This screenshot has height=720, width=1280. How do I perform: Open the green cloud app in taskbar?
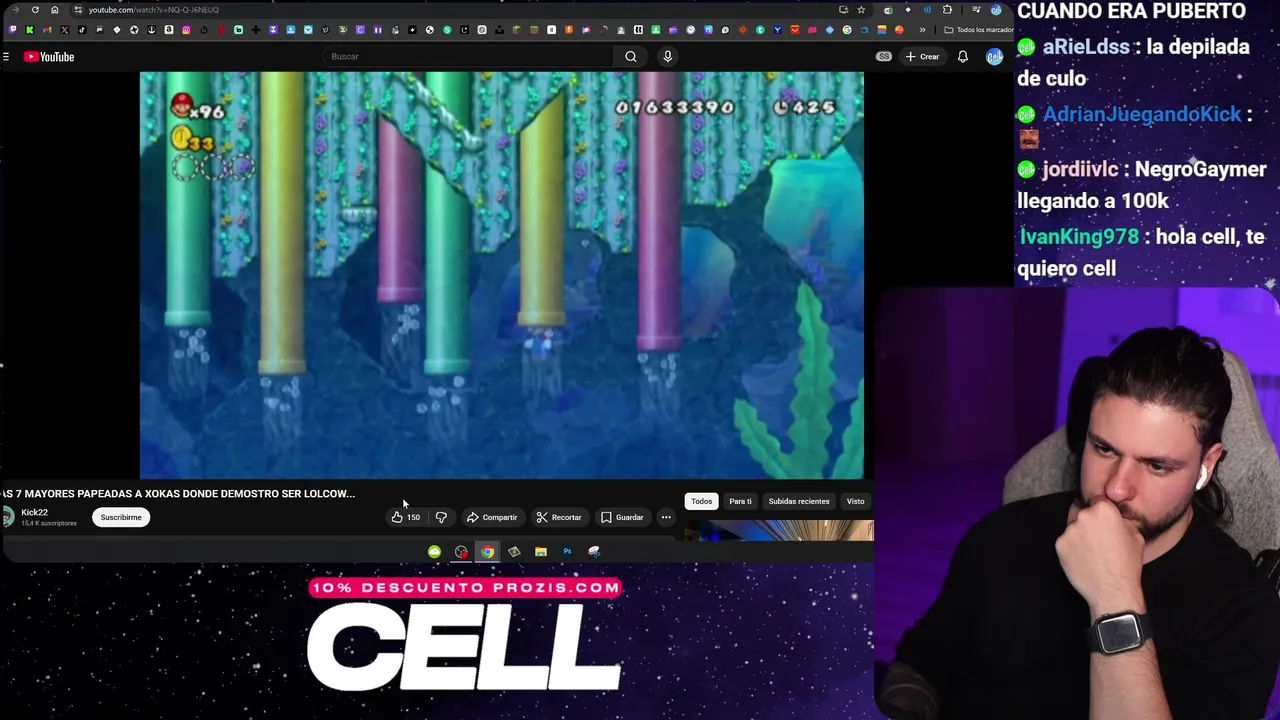434,552
